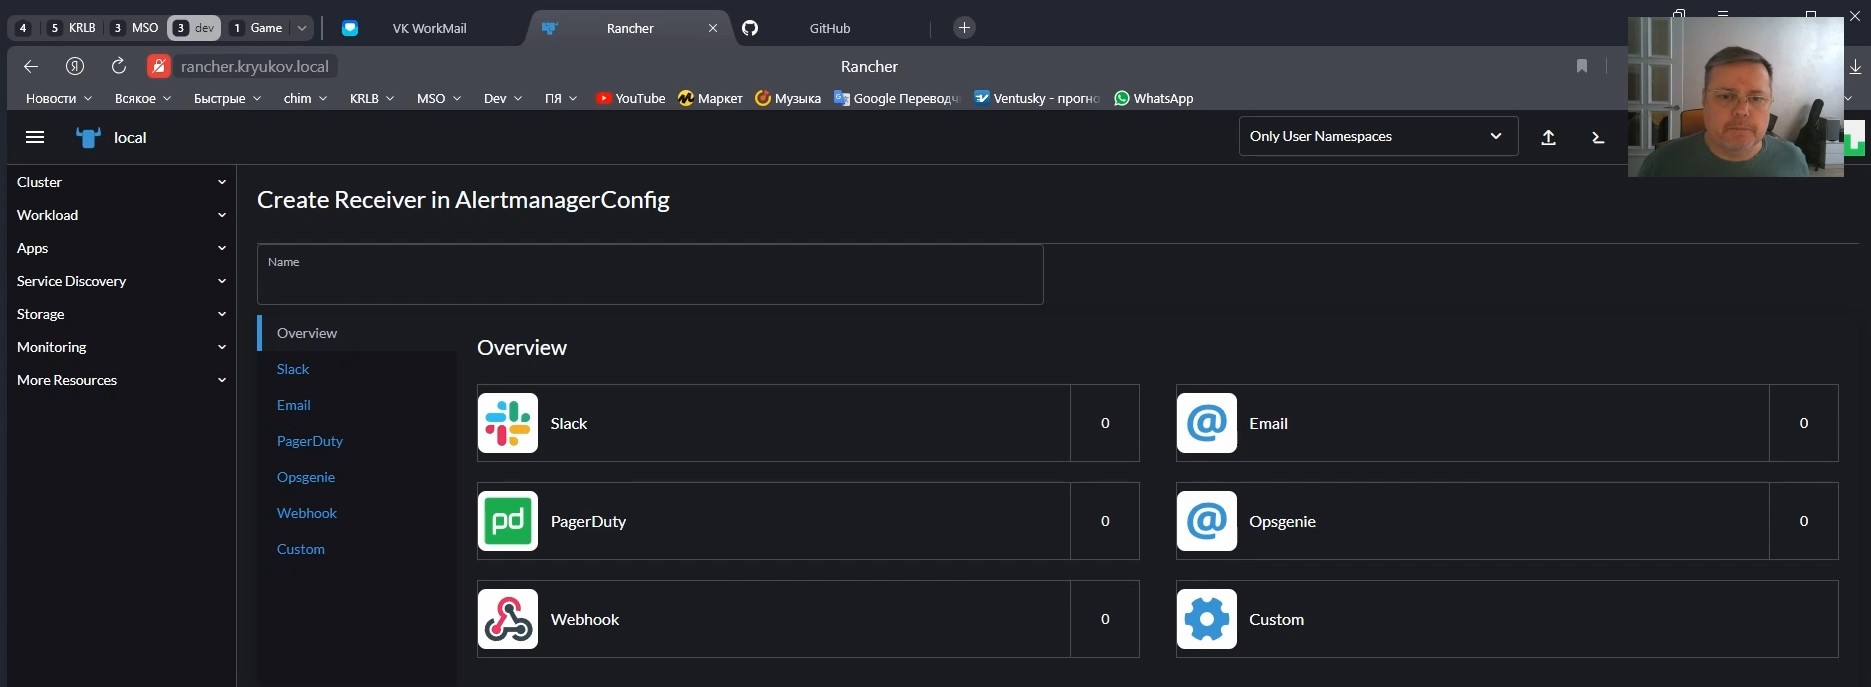This screenshot has width=1871, height=687.
Task: Open the Import YAML upload icon
Action: [1548, 137]
